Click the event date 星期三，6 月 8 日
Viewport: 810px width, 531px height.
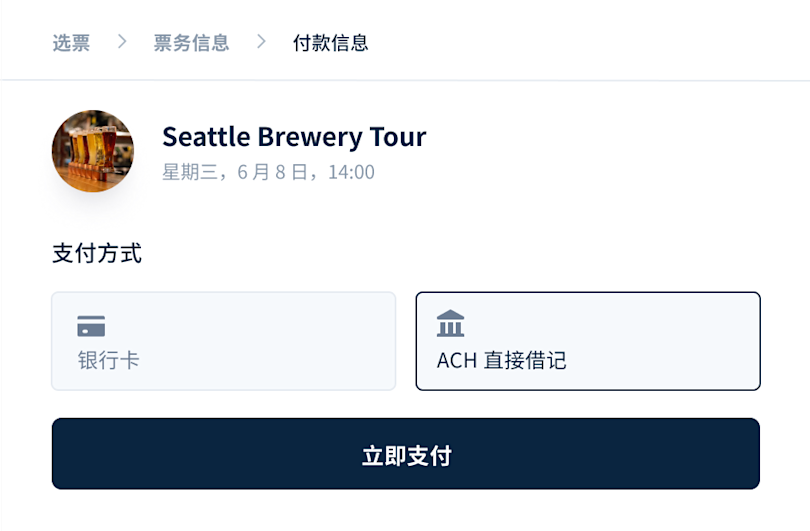(238, 172)
